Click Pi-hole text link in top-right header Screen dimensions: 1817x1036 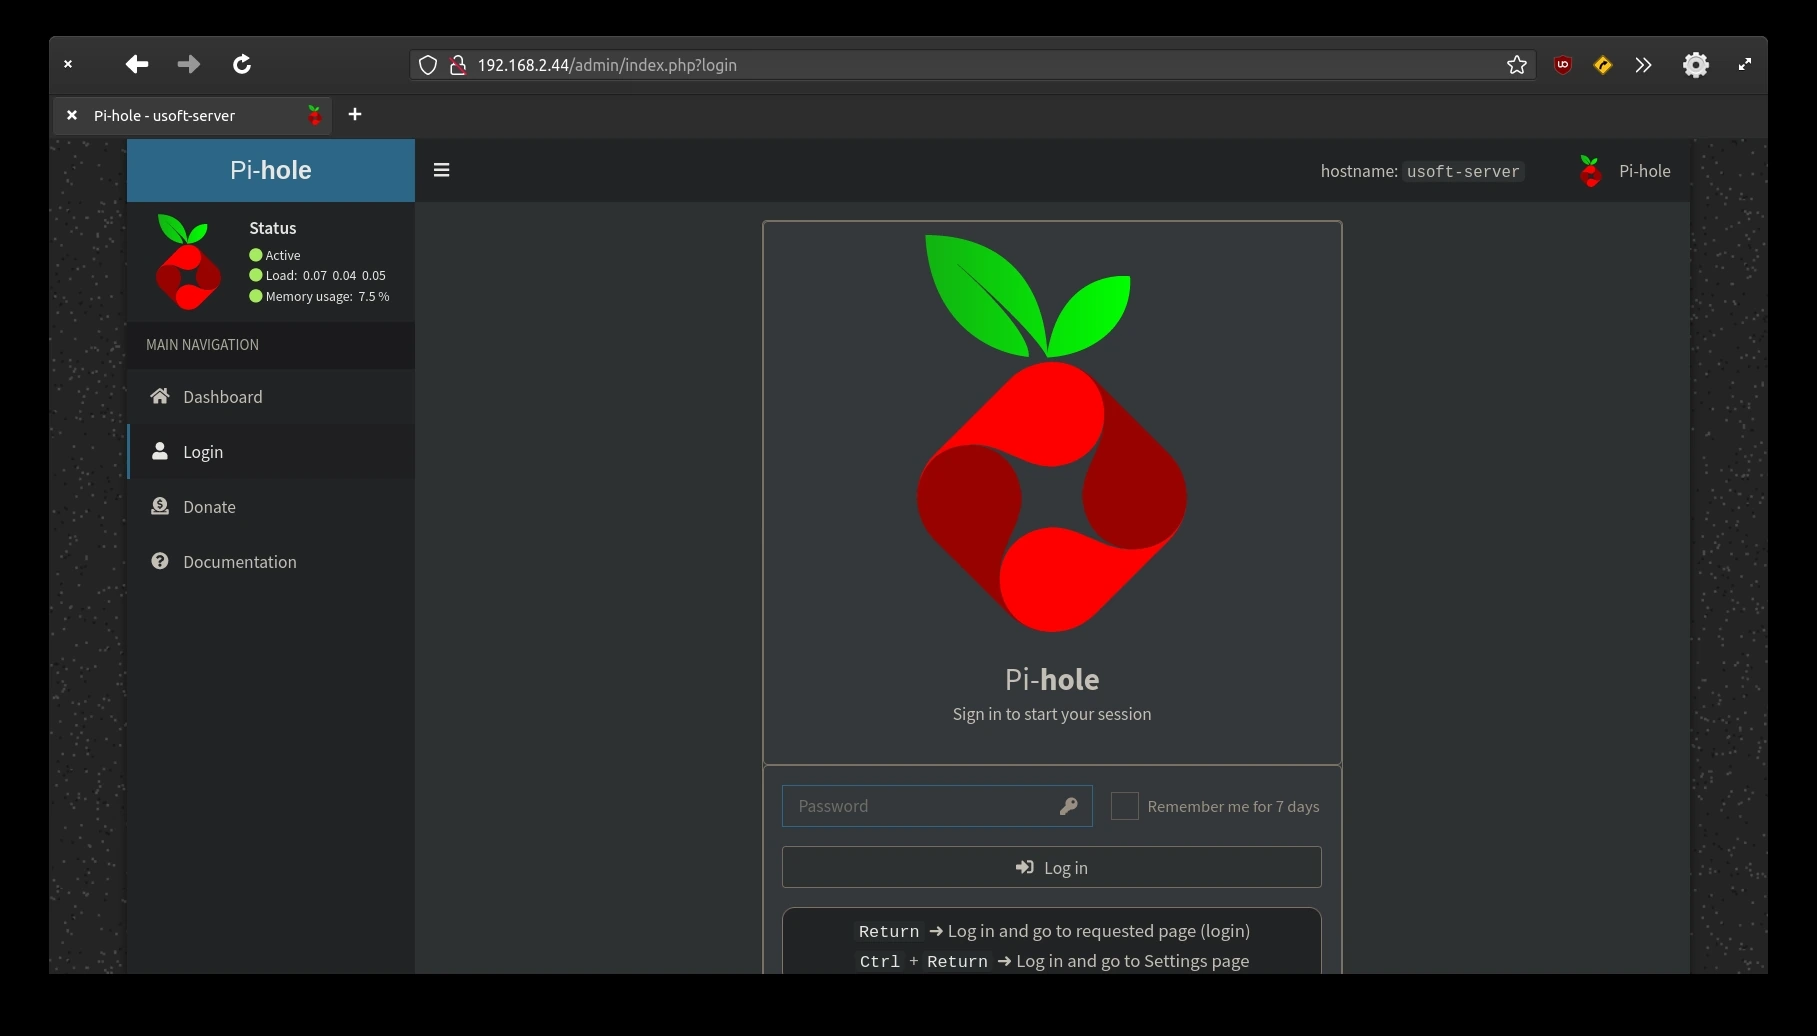point(1645,171)
